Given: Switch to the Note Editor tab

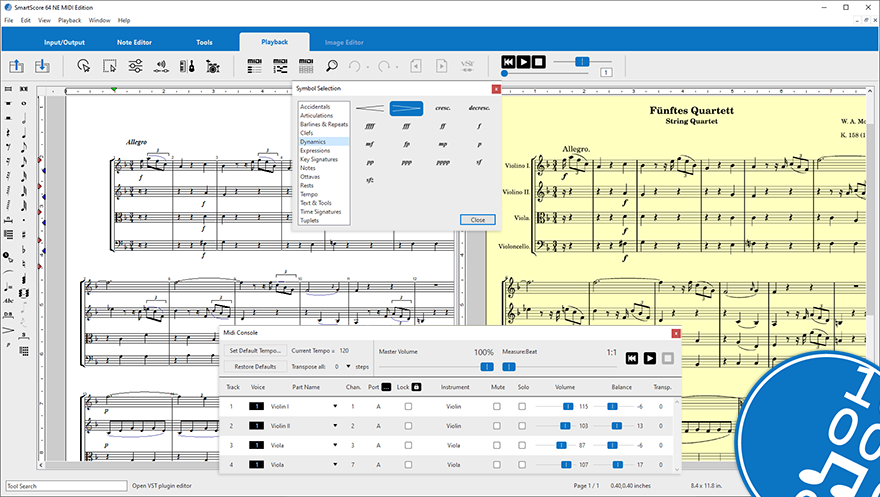Looking at the screenshot, I should (x=134, y=42).
